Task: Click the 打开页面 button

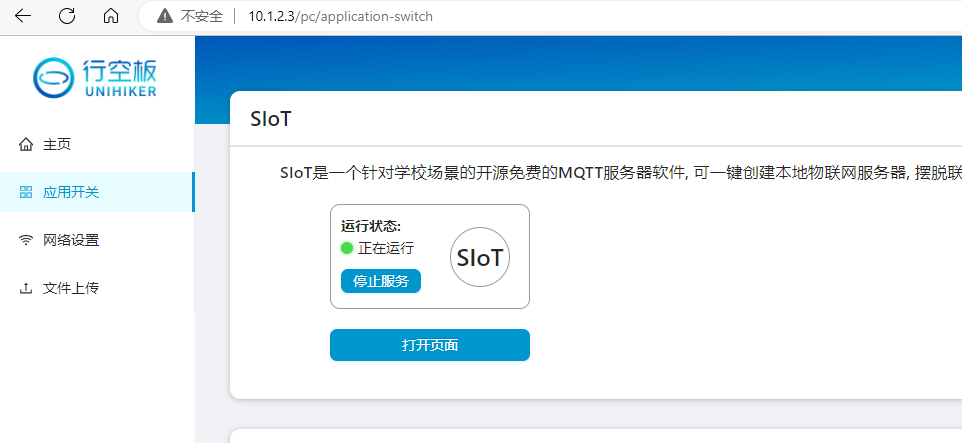Action: pos(430,345)
